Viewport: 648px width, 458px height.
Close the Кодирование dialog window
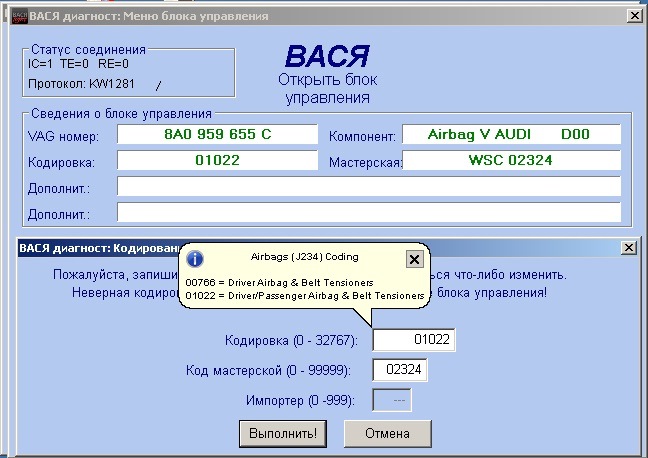628,248
